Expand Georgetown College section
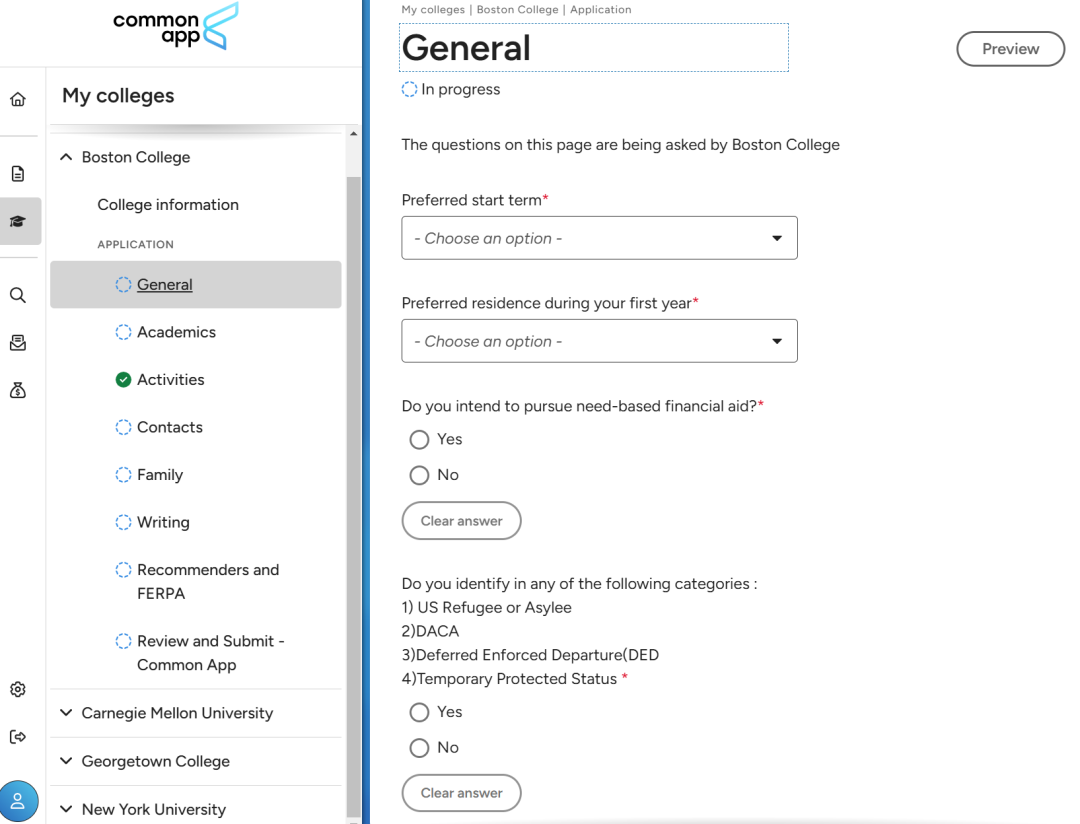 tap(66, 761)
